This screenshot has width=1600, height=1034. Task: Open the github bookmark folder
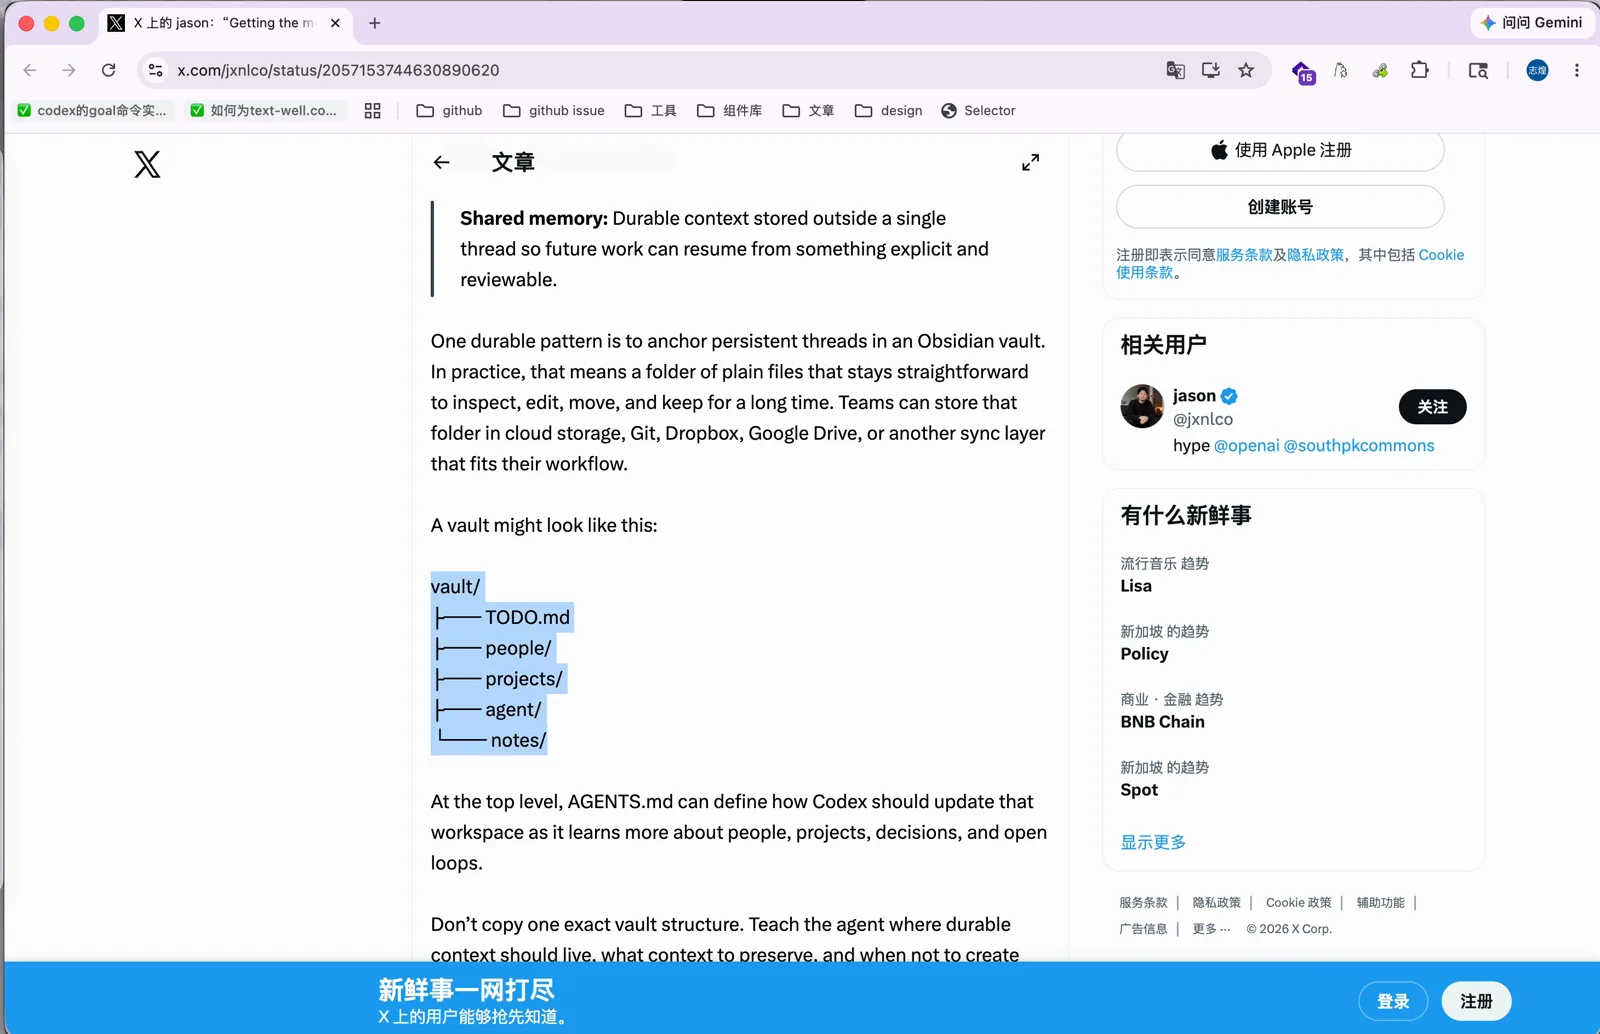point(449,111)
